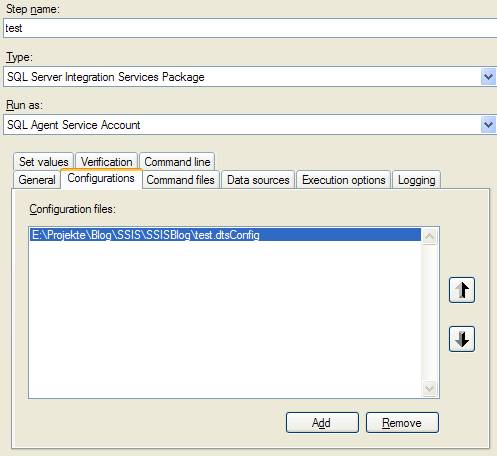Move configuration file up with arrow button
The height and width of the screenshot is (456, 497).
click(462, 290)
